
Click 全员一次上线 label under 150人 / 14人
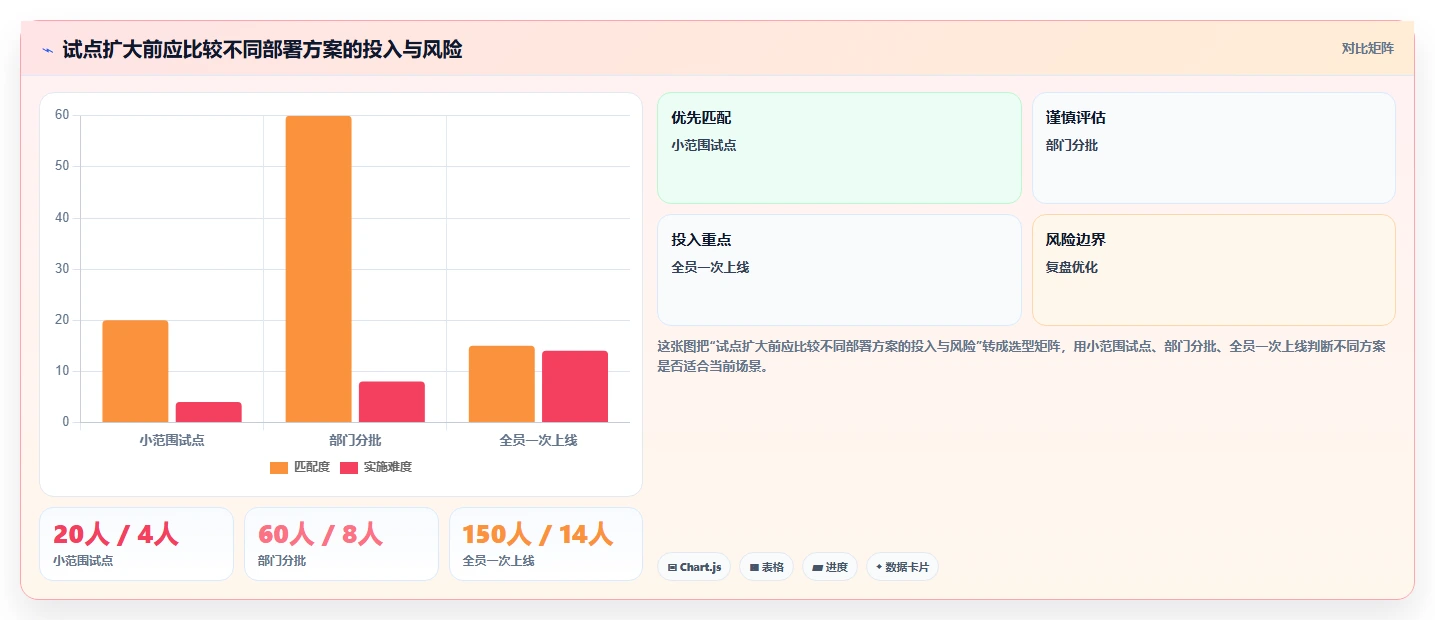tap(499, 560)
